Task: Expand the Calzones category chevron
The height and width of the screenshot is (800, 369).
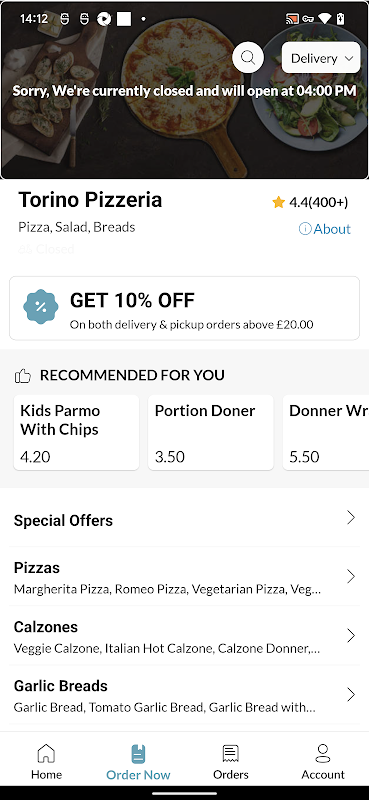Action: point(351,635)
